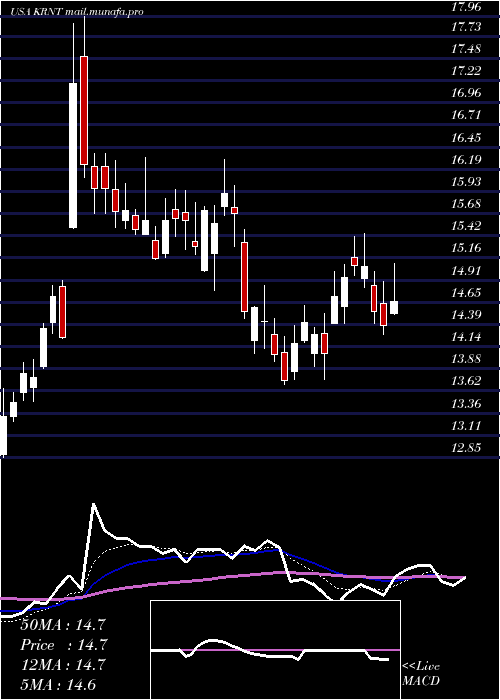Click the '5MA : 14.6' legend entry
Image resolution: width=500 pixels, height=700 pixels.
[58, 684]
